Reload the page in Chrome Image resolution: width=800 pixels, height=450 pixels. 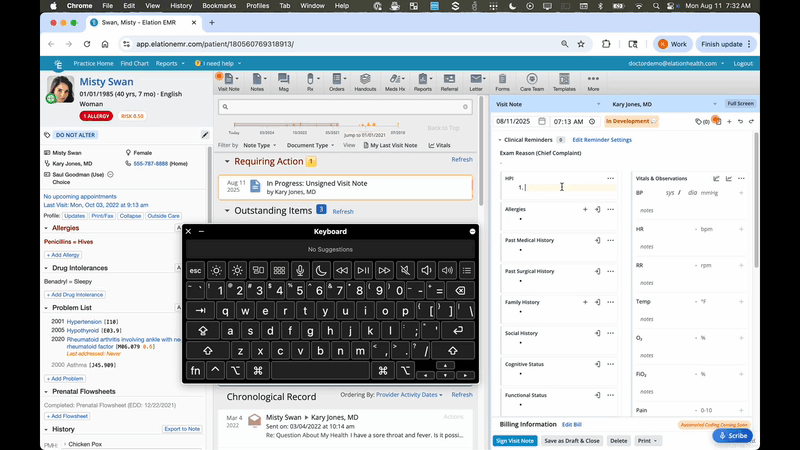pyautogui.click(x=87, y=44)
